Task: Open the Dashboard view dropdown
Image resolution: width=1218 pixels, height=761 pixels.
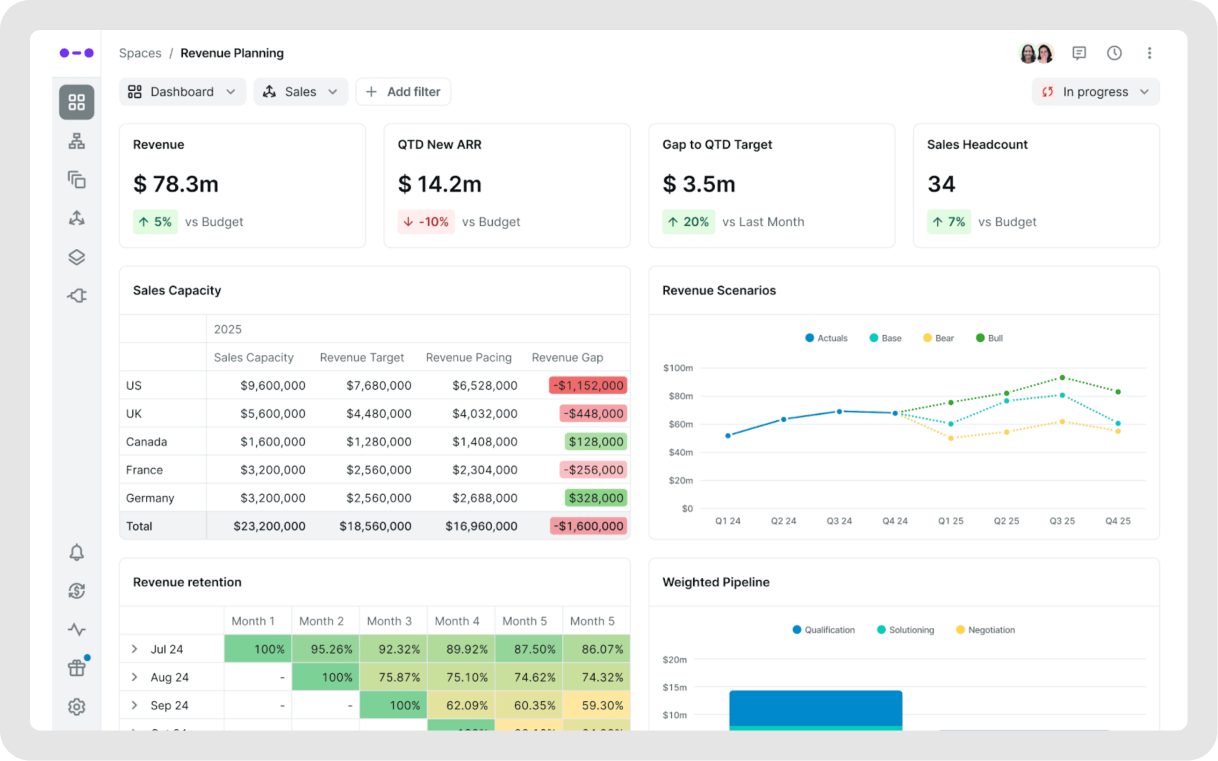Action: (x=182, y=91)
